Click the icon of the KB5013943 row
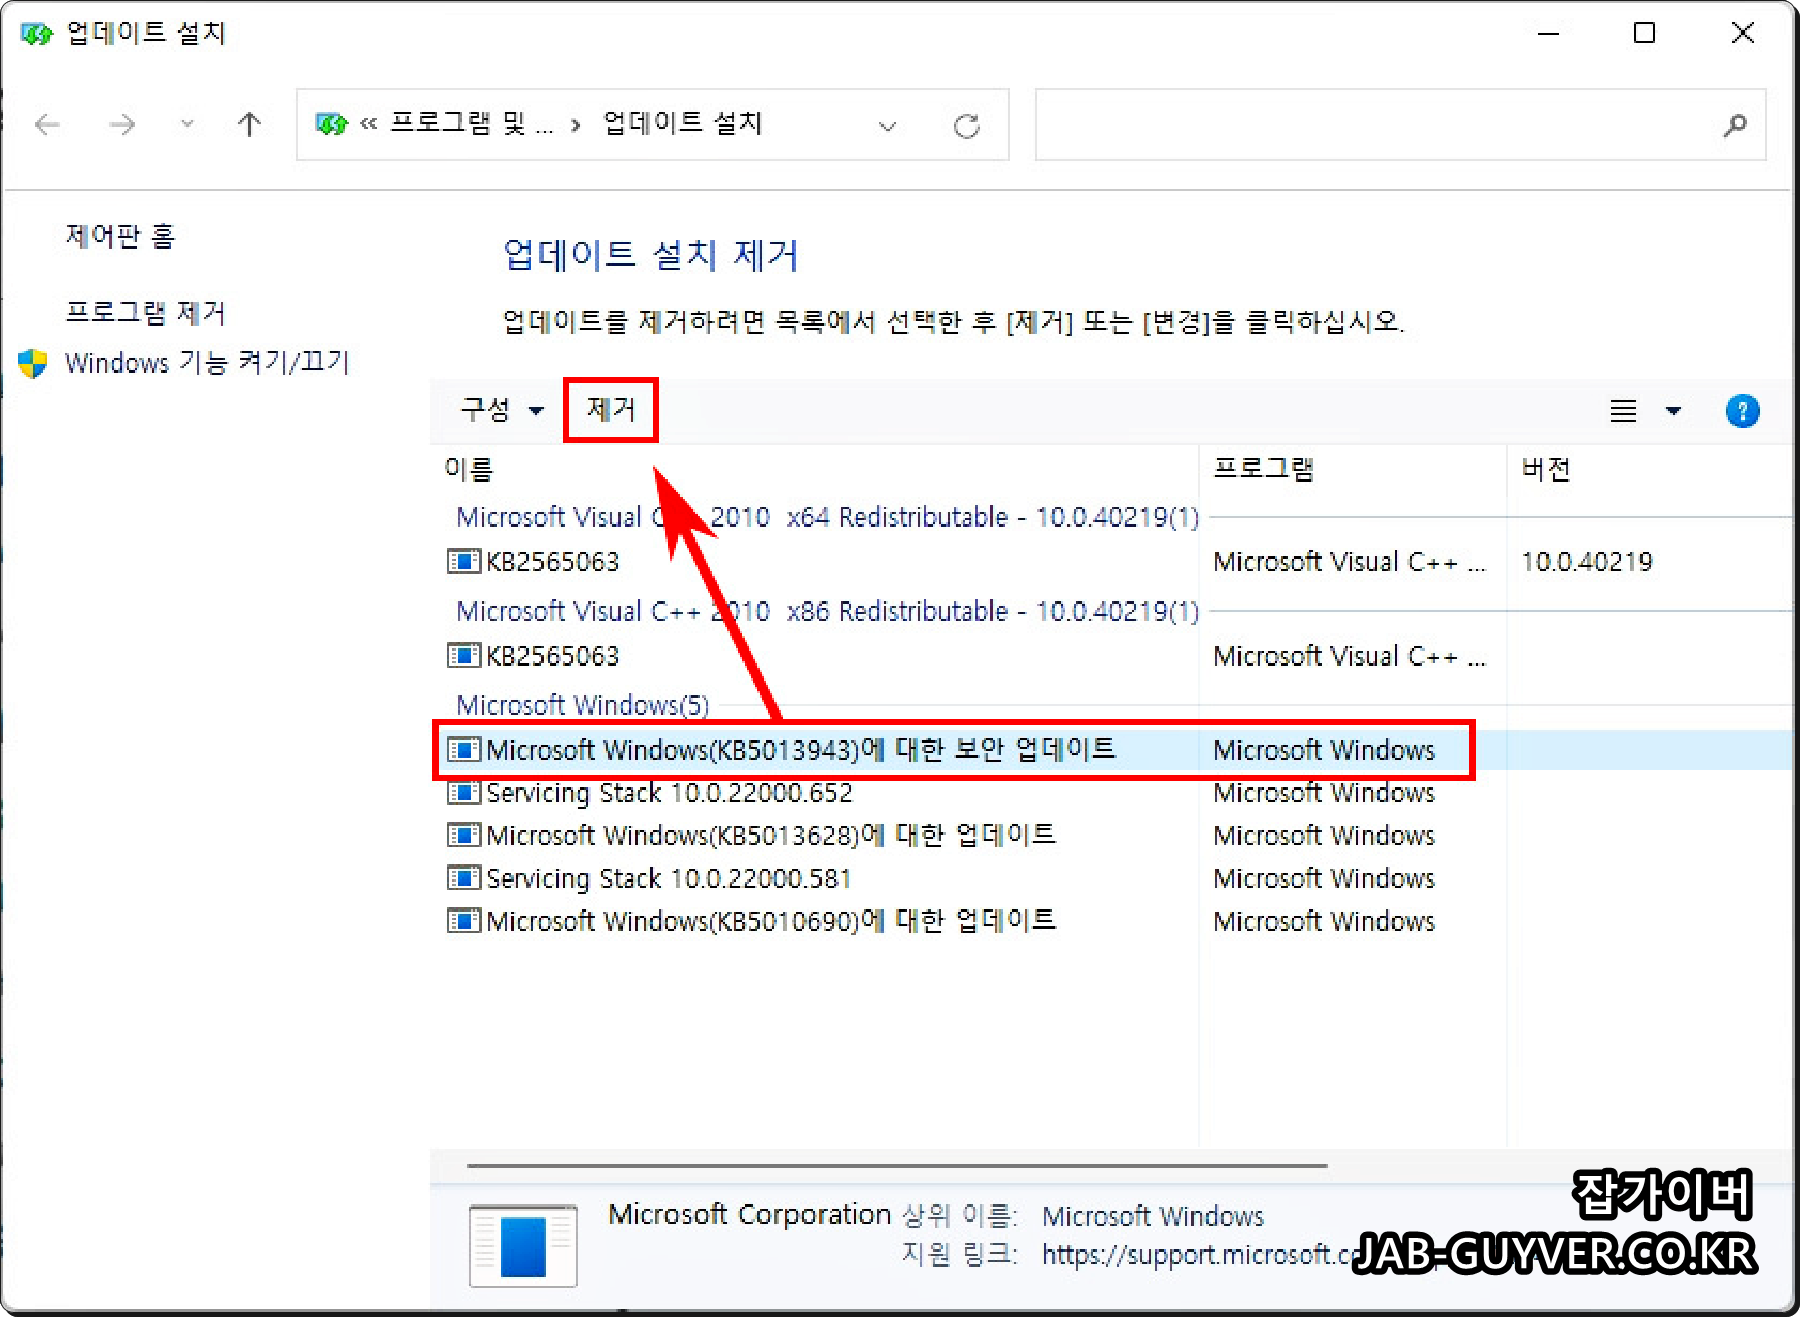Image resolution: width=1800 pixels, height=1317 pixels. 463,750
